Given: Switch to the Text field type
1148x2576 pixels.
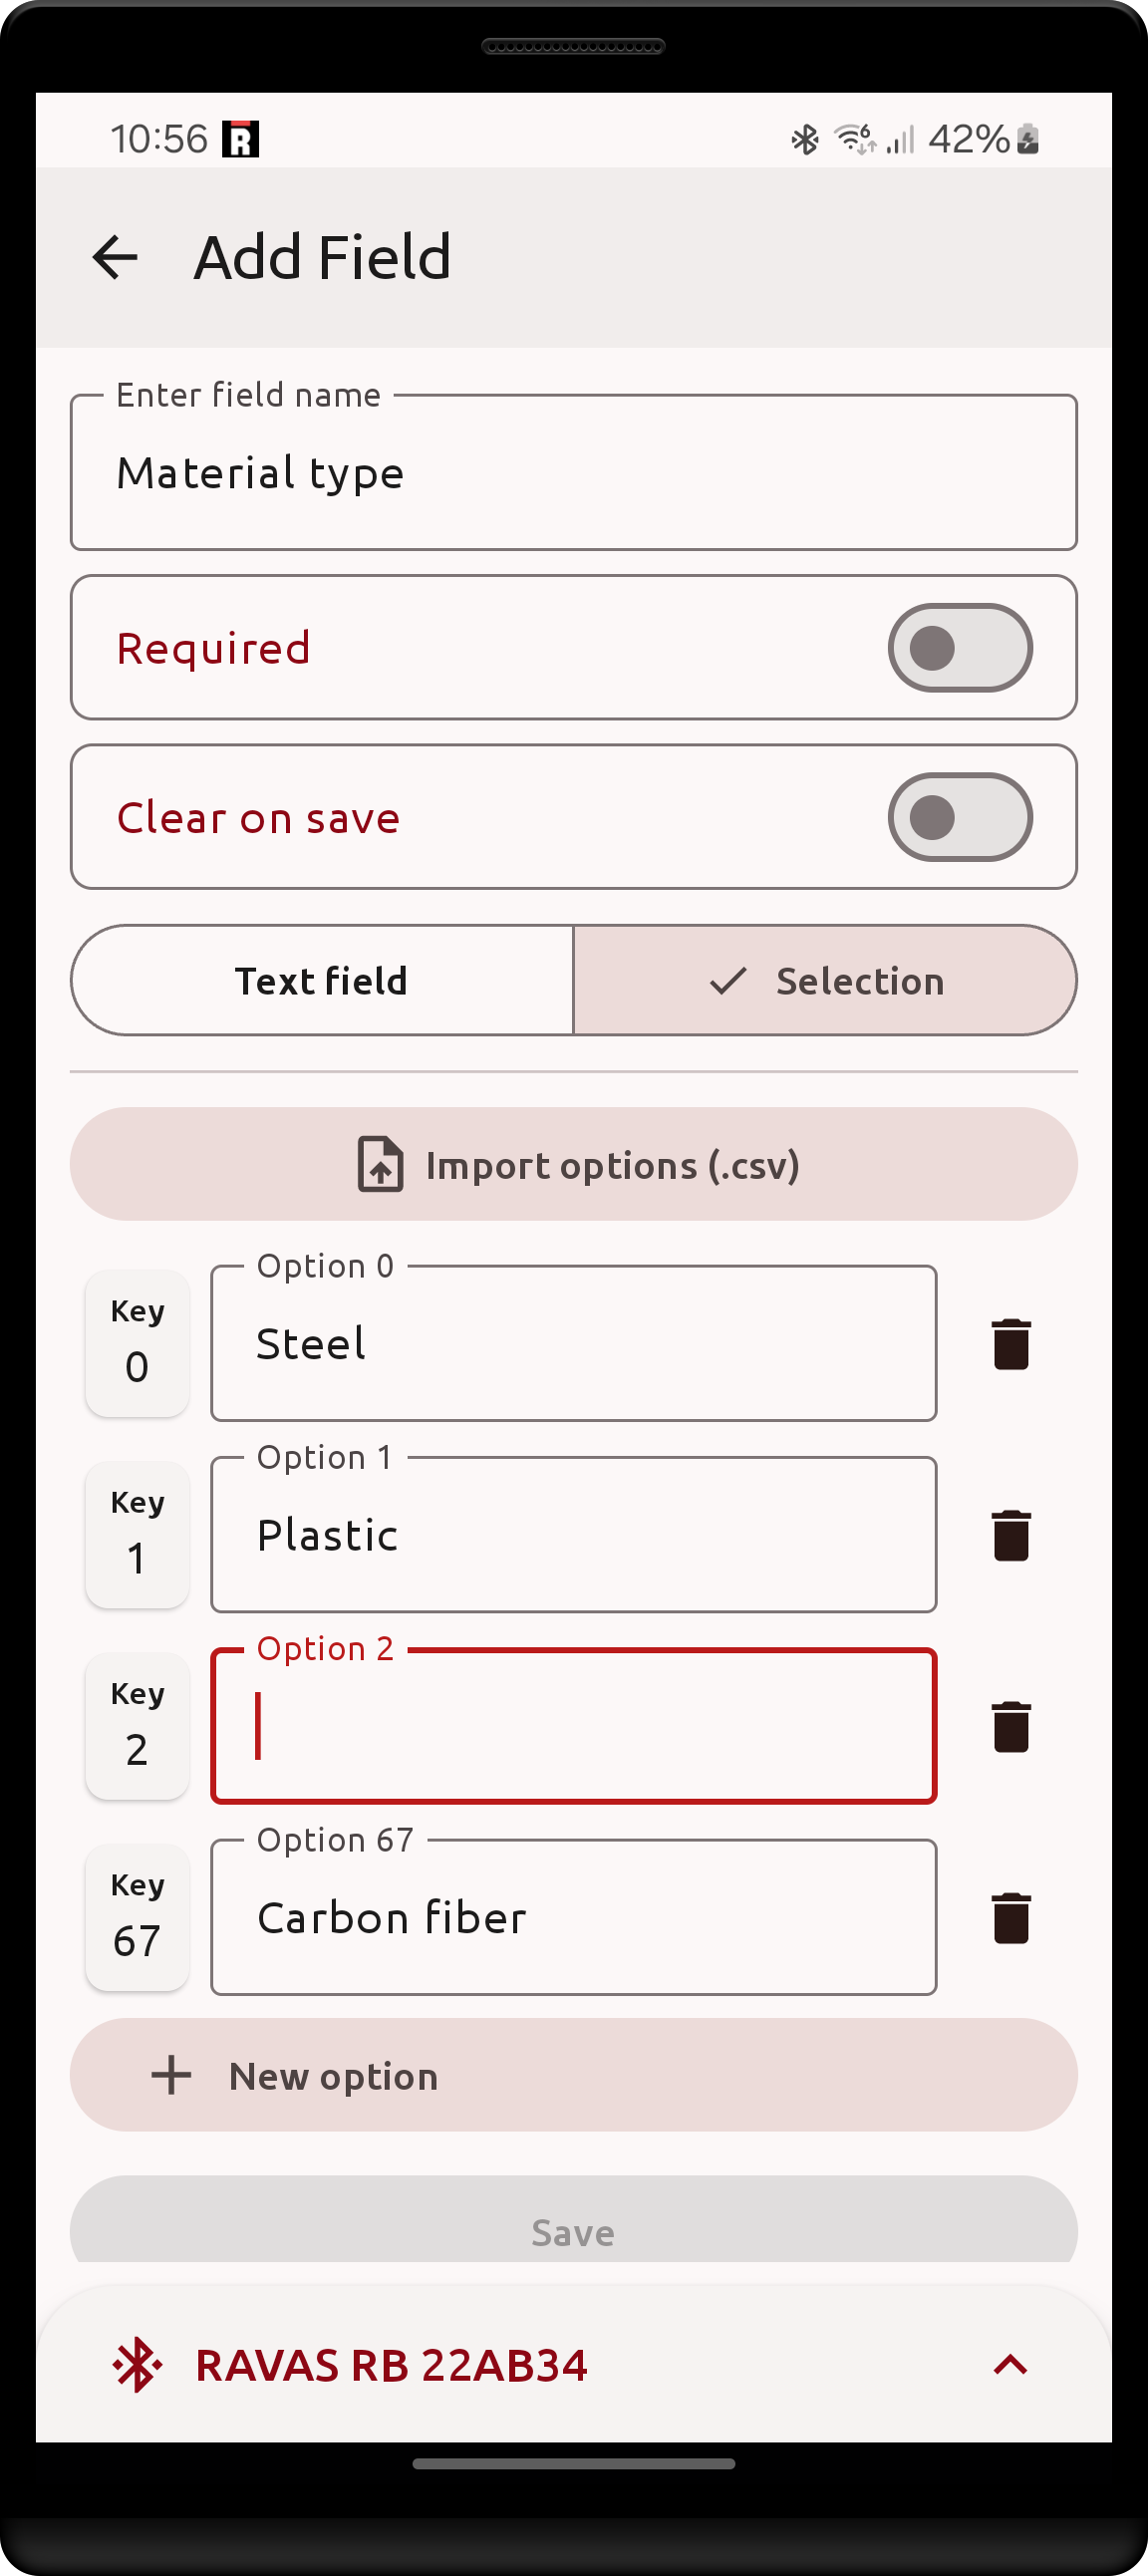Looking at the screenshot, I should click(x=321, y=980).
